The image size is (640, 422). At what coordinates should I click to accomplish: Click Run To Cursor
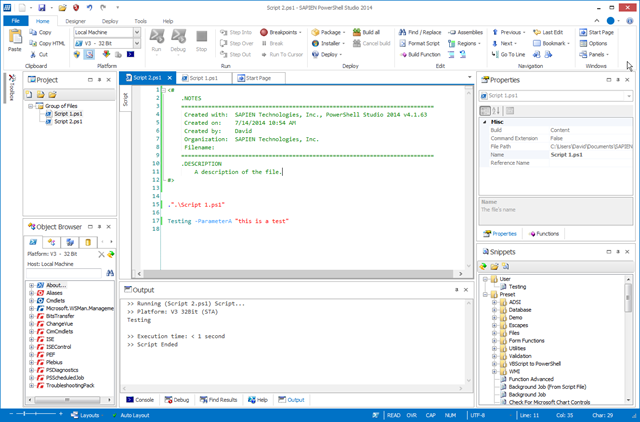[282, 54]
